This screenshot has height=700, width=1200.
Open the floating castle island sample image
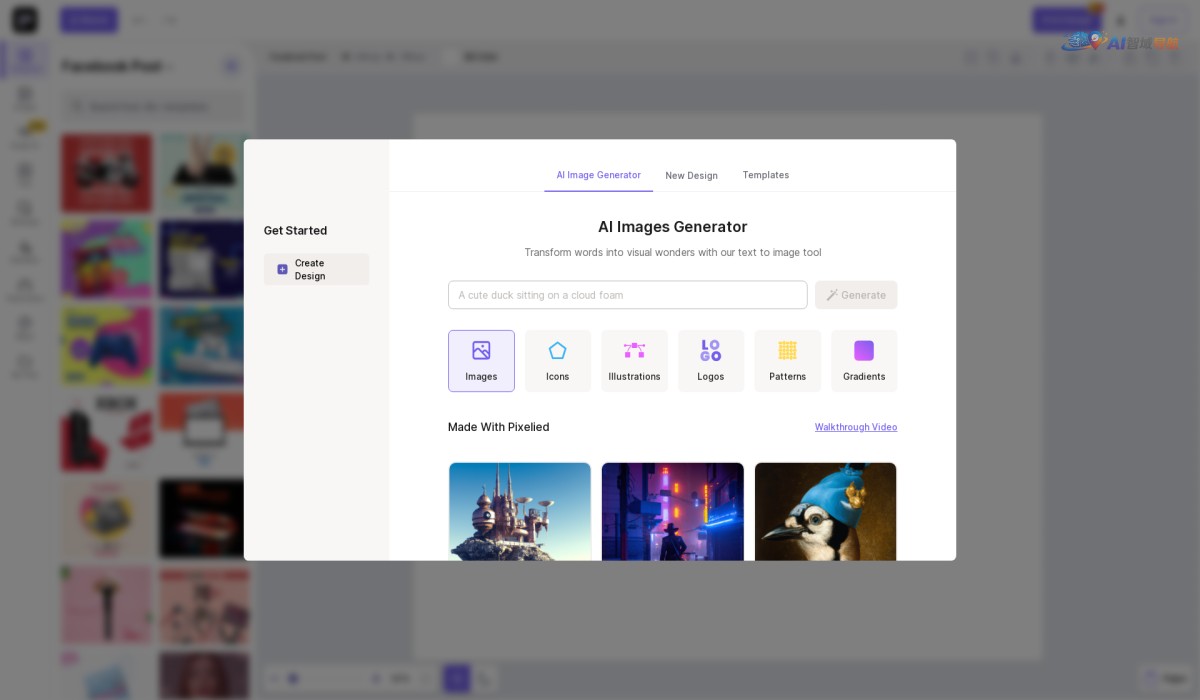(519, 511)
